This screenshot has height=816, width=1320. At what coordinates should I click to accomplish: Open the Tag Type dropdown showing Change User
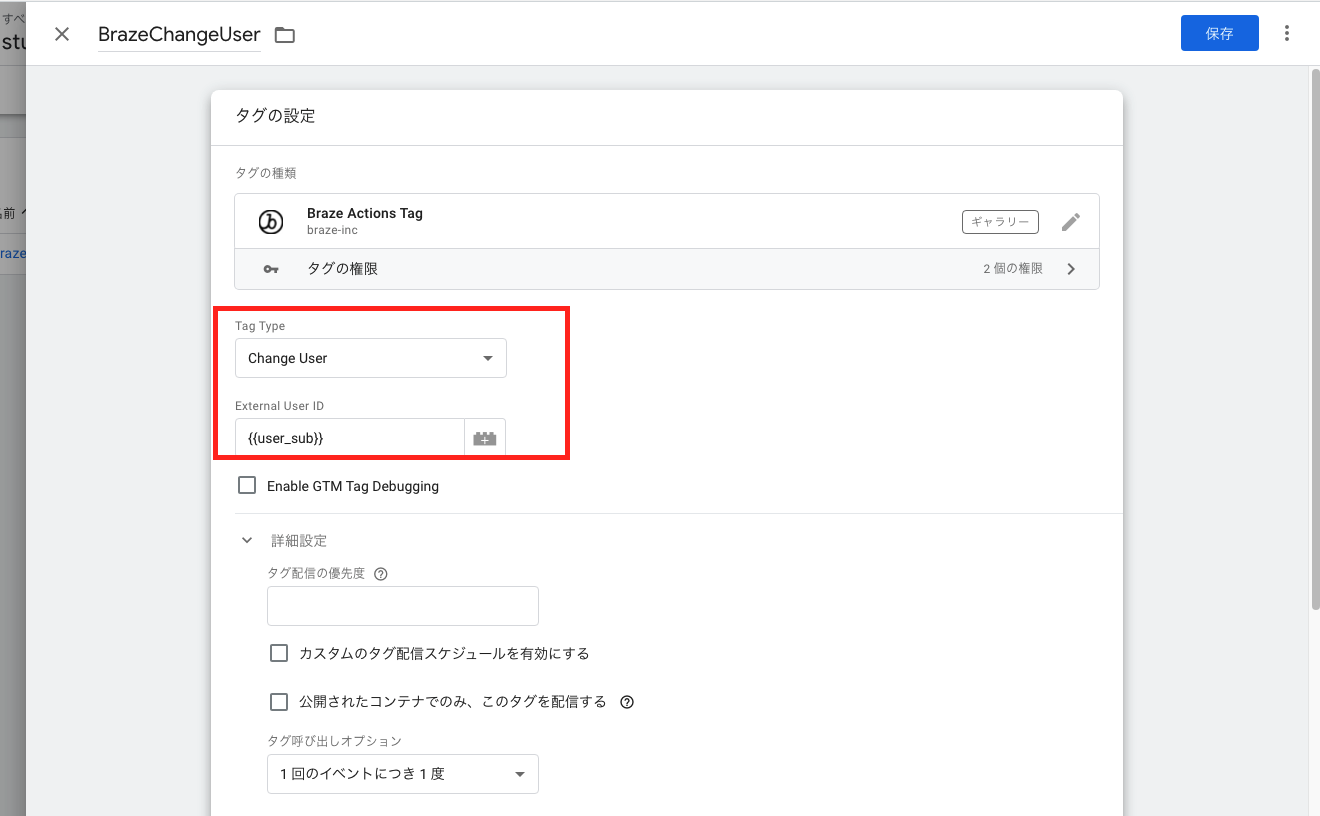pos(370,357)
